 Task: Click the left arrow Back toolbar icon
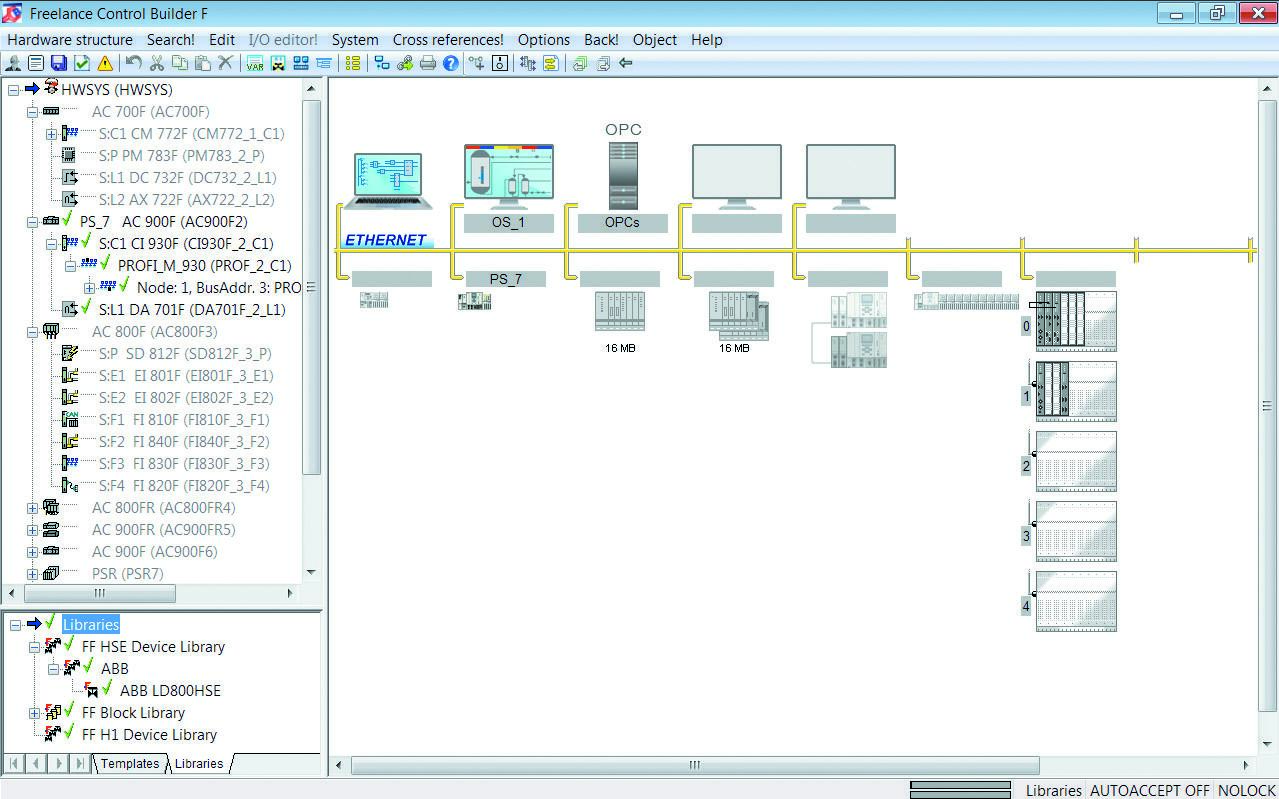[x=626, y=63]
